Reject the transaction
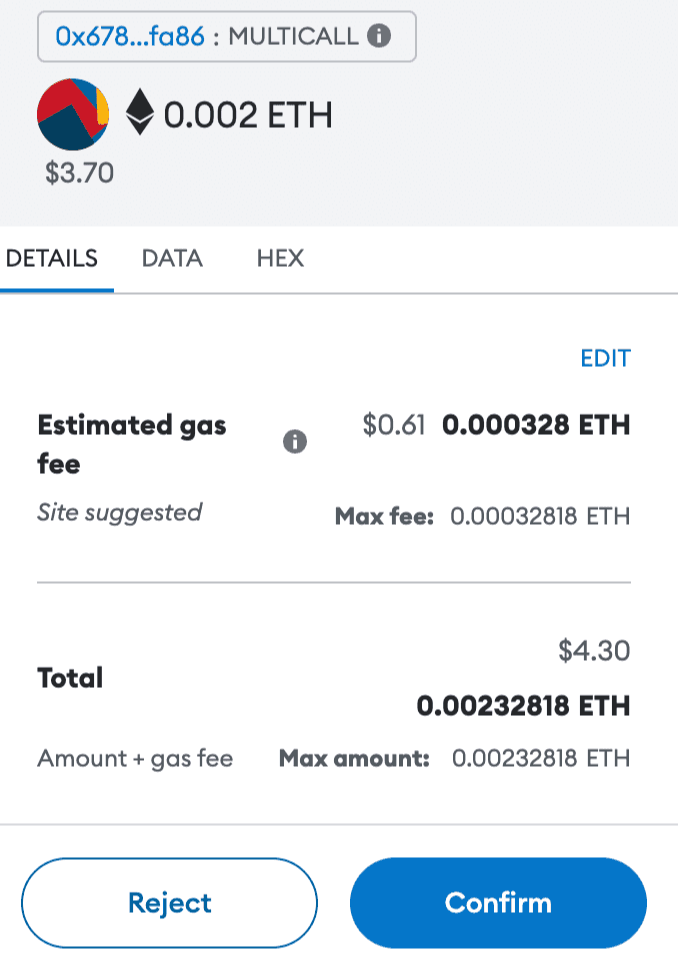This screenshot has height=965, width=678. (x=169, y=903)
